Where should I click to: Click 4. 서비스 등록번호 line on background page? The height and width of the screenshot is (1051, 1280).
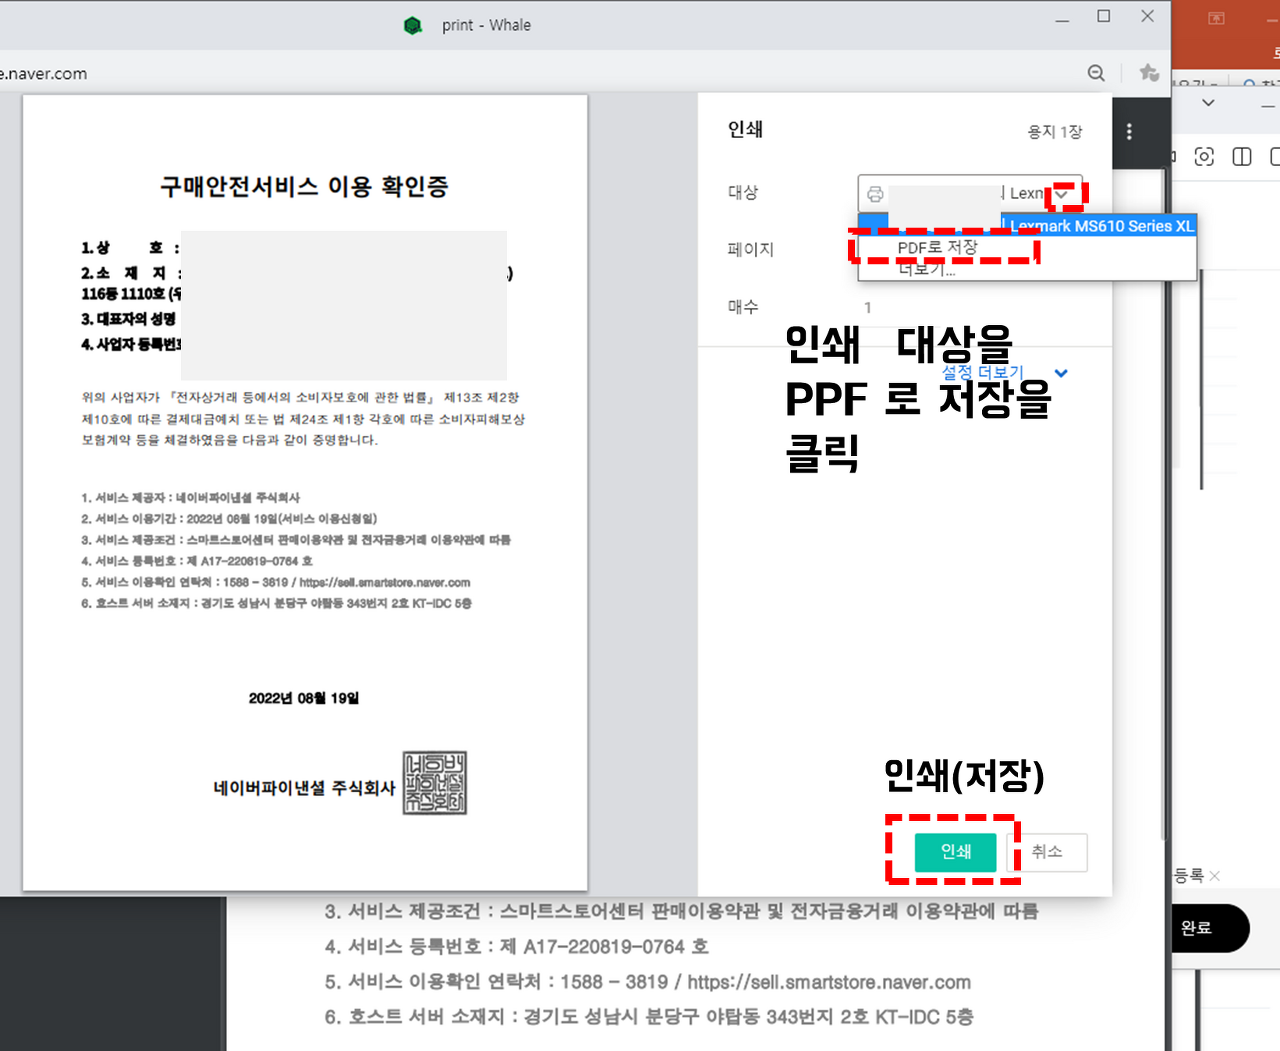tap(516, 946)
